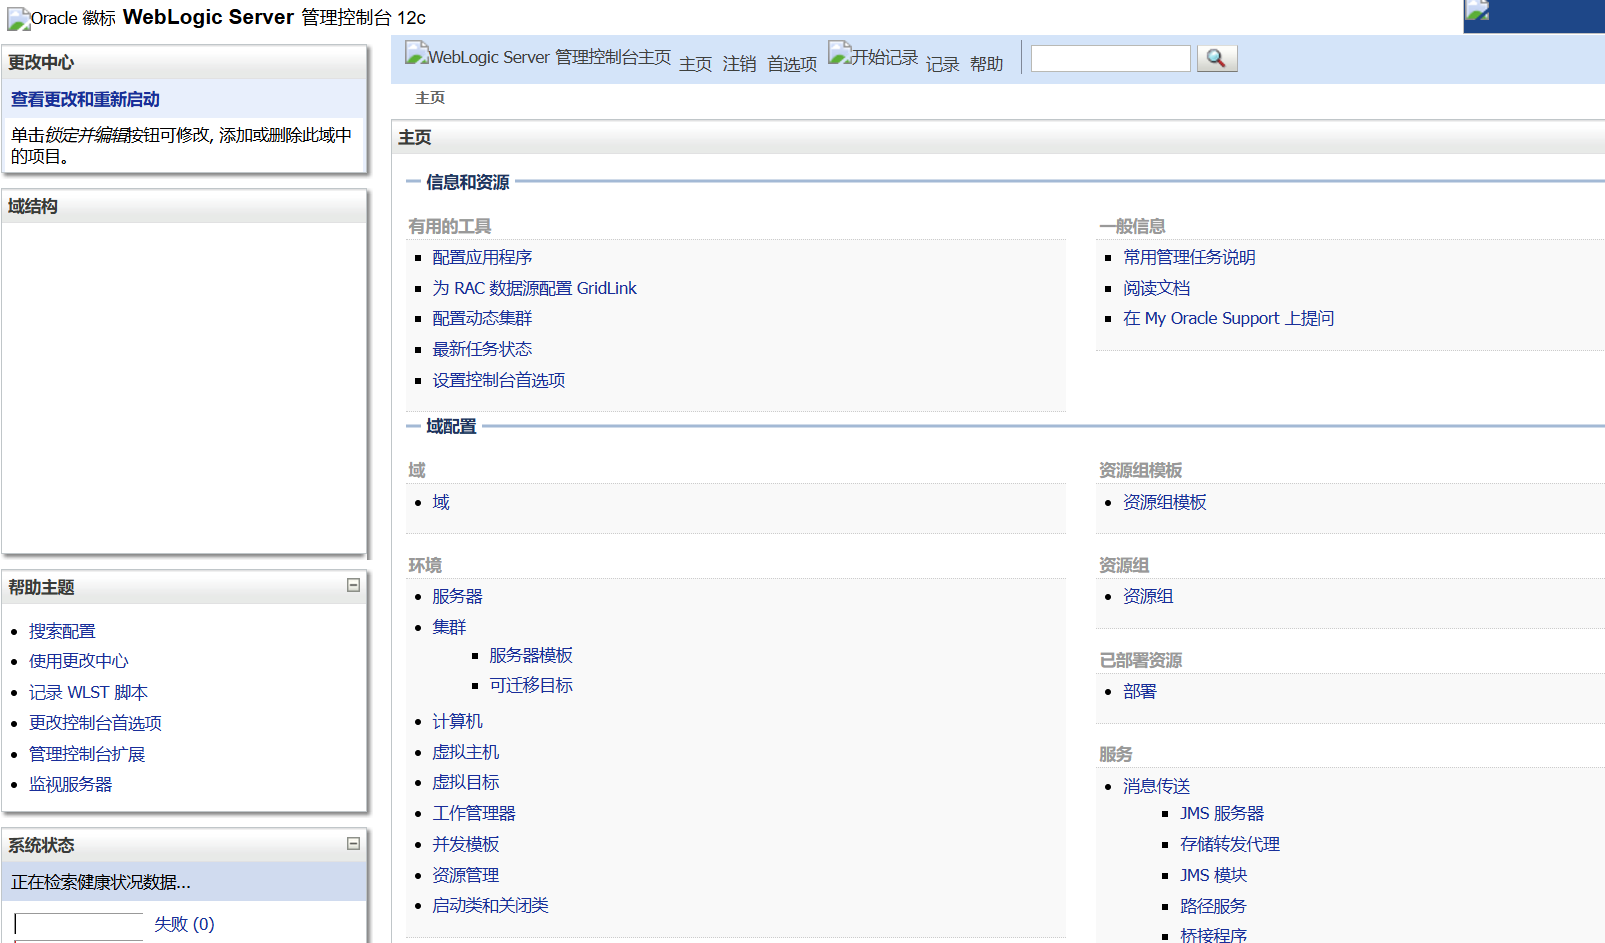1605x943 pixels.
Task: Open 存储转发代理 link
Action: point(1230,844)
